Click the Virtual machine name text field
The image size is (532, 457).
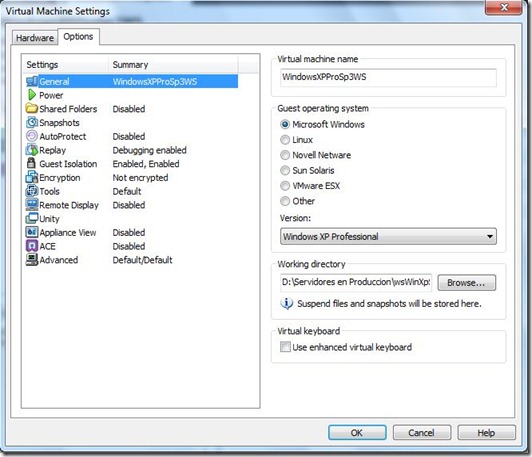click(388, 77)
